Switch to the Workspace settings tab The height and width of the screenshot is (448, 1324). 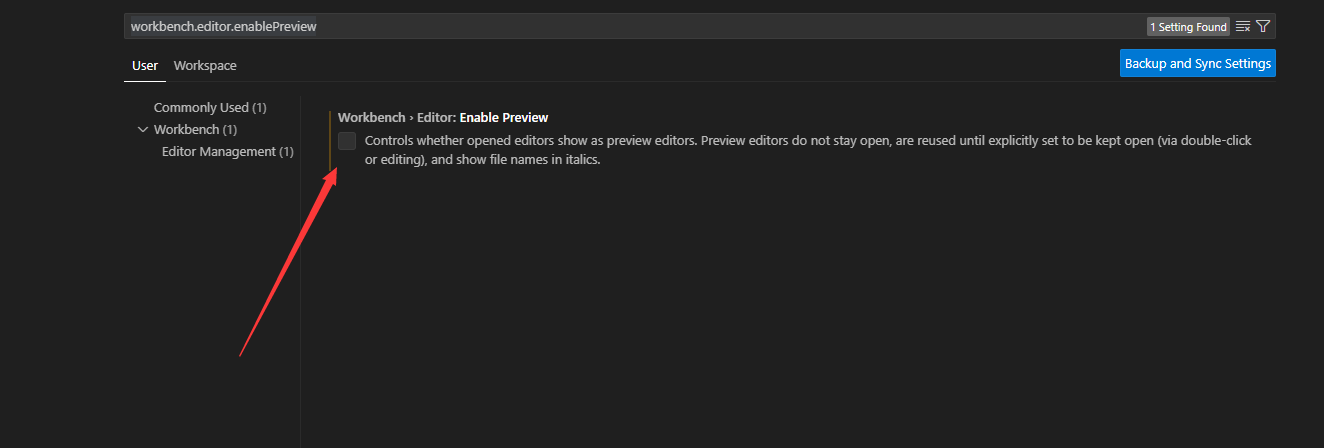[205, 65]
